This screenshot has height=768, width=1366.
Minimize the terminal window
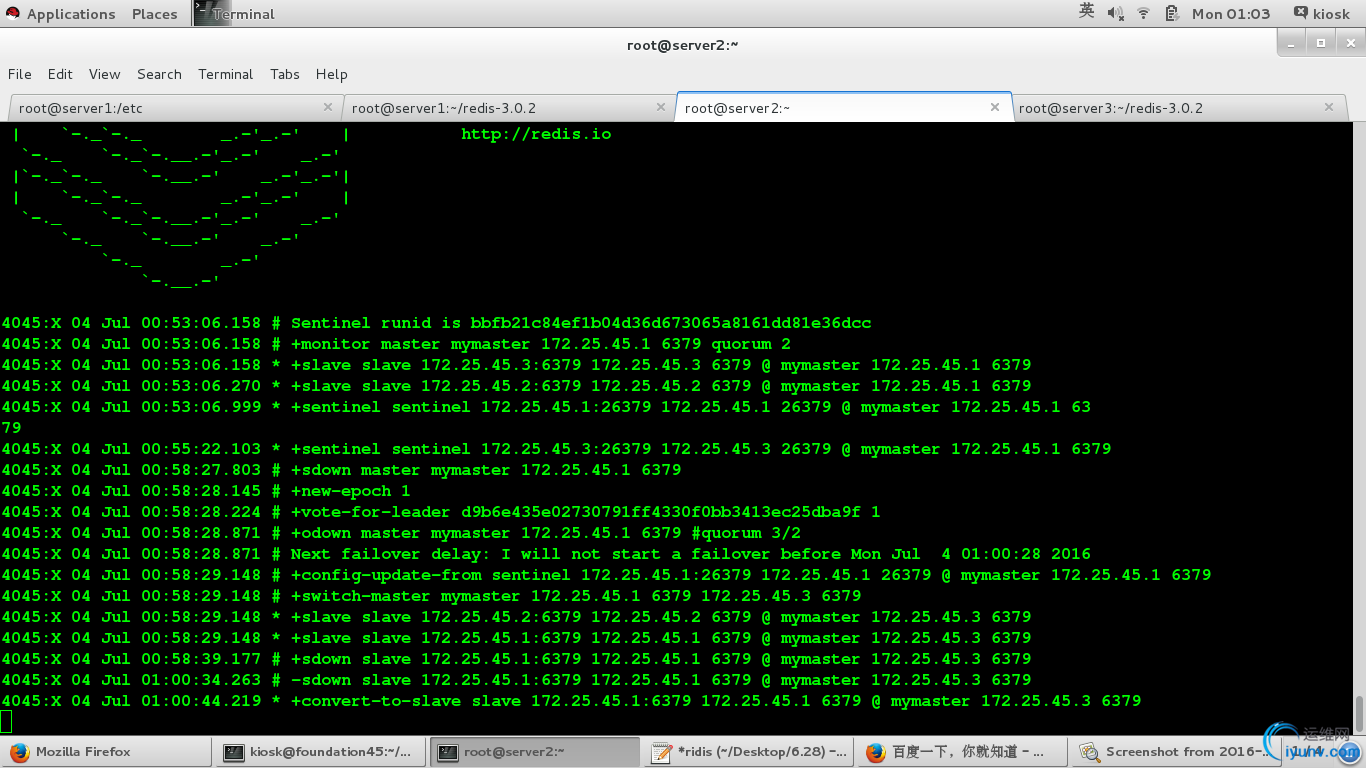point(1292,43)
